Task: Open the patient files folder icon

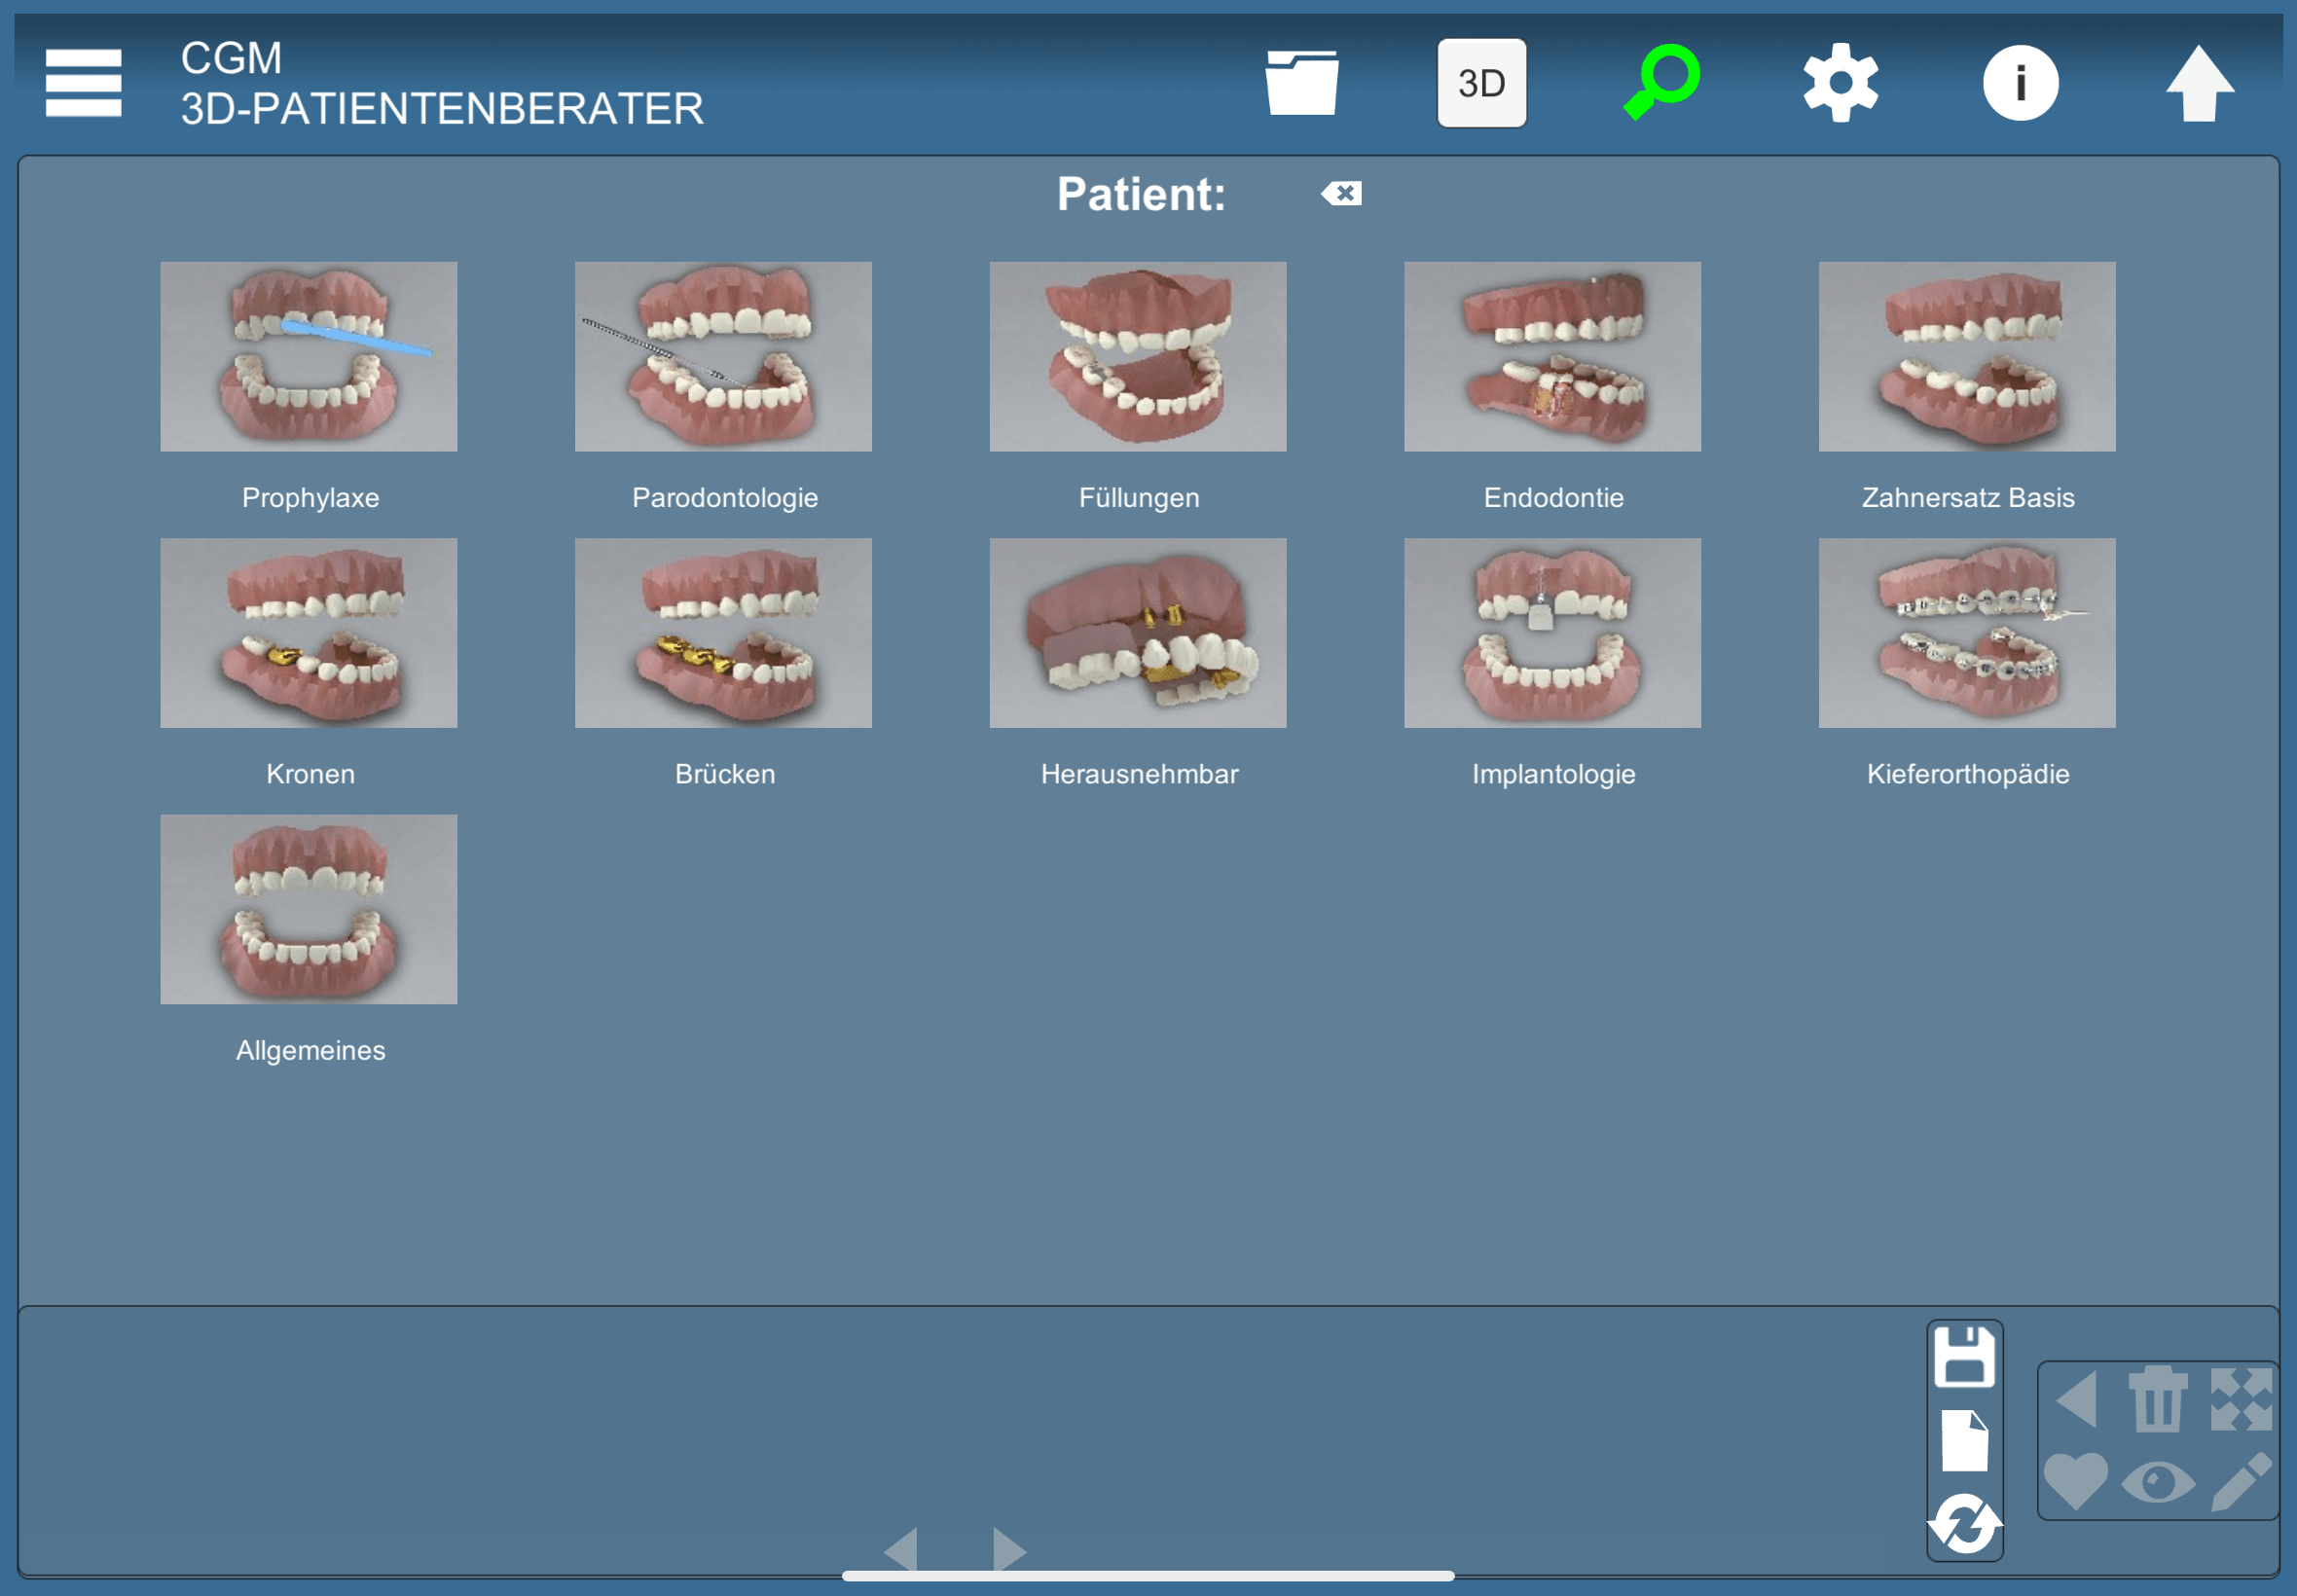Action: (1301, 83)
